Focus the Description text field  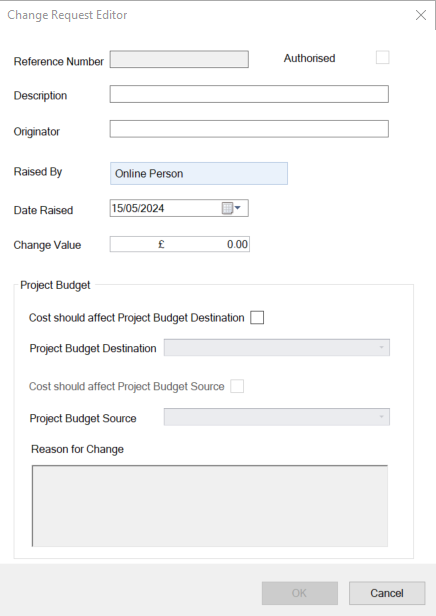tap(249, 94)
